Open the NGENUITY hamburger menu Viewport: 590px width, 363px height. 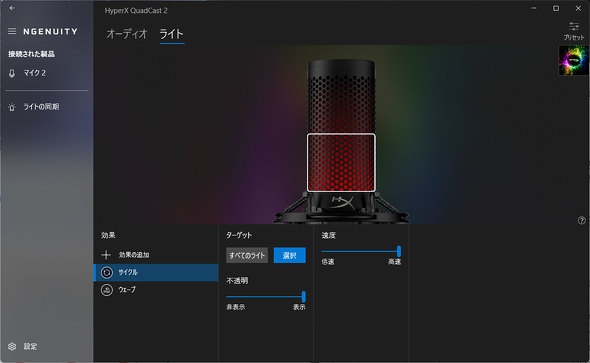point(12,31)
